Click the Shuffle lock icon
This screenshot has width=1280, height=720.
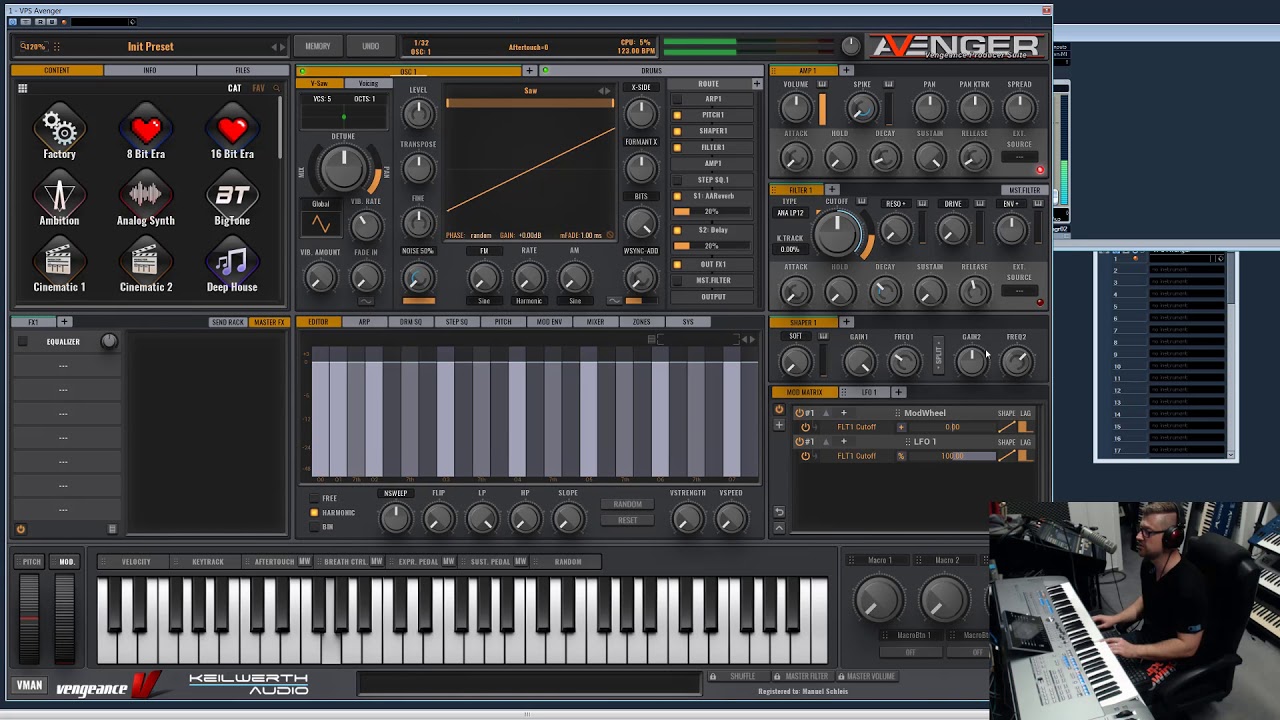[x=712, y=676]
